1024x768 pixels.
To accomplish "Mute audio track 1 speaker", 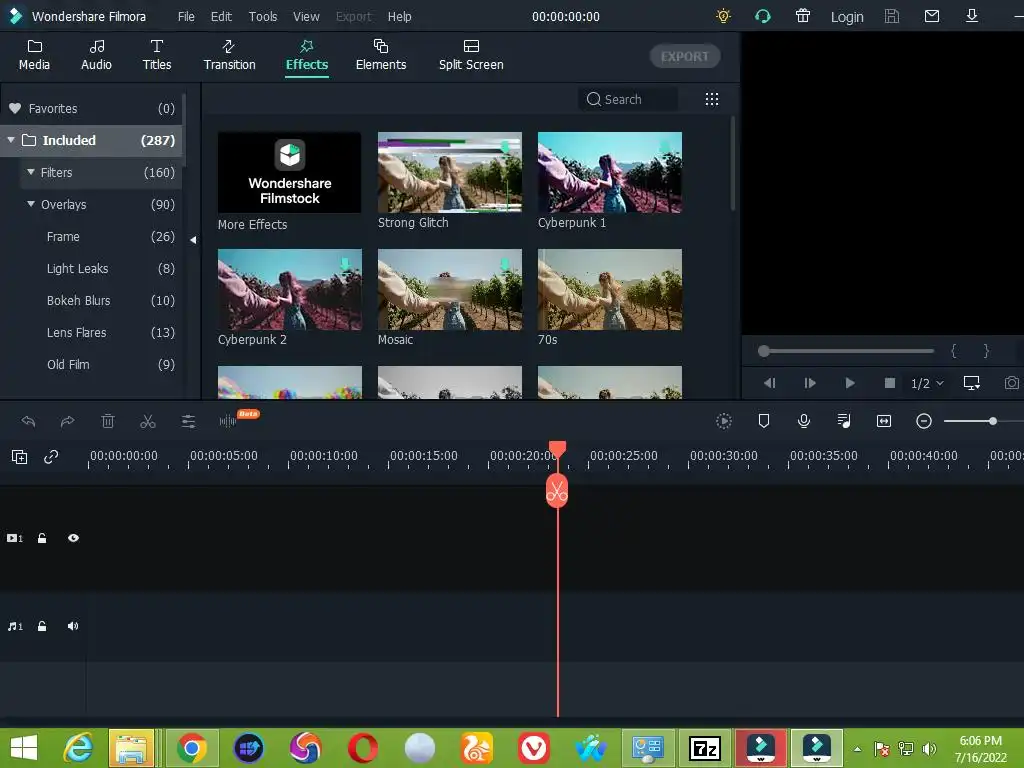I will (72, 626).
